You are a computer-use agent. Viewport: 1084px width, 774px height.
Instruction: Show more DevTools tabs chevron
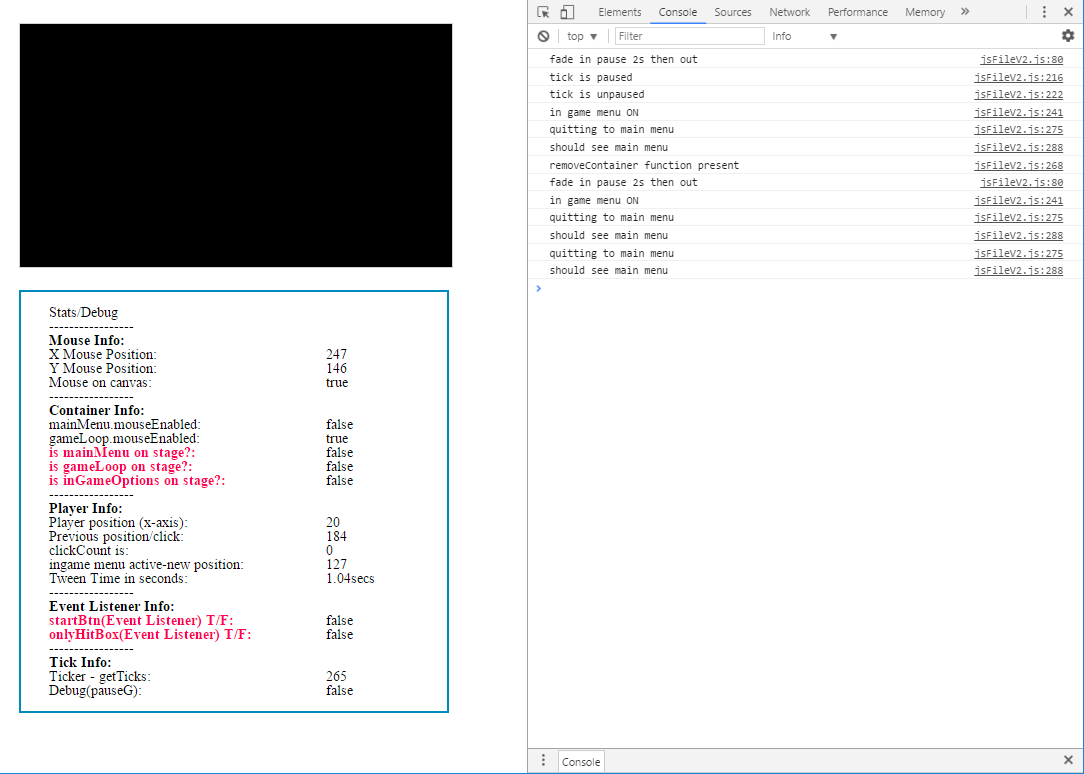point(965,12)
